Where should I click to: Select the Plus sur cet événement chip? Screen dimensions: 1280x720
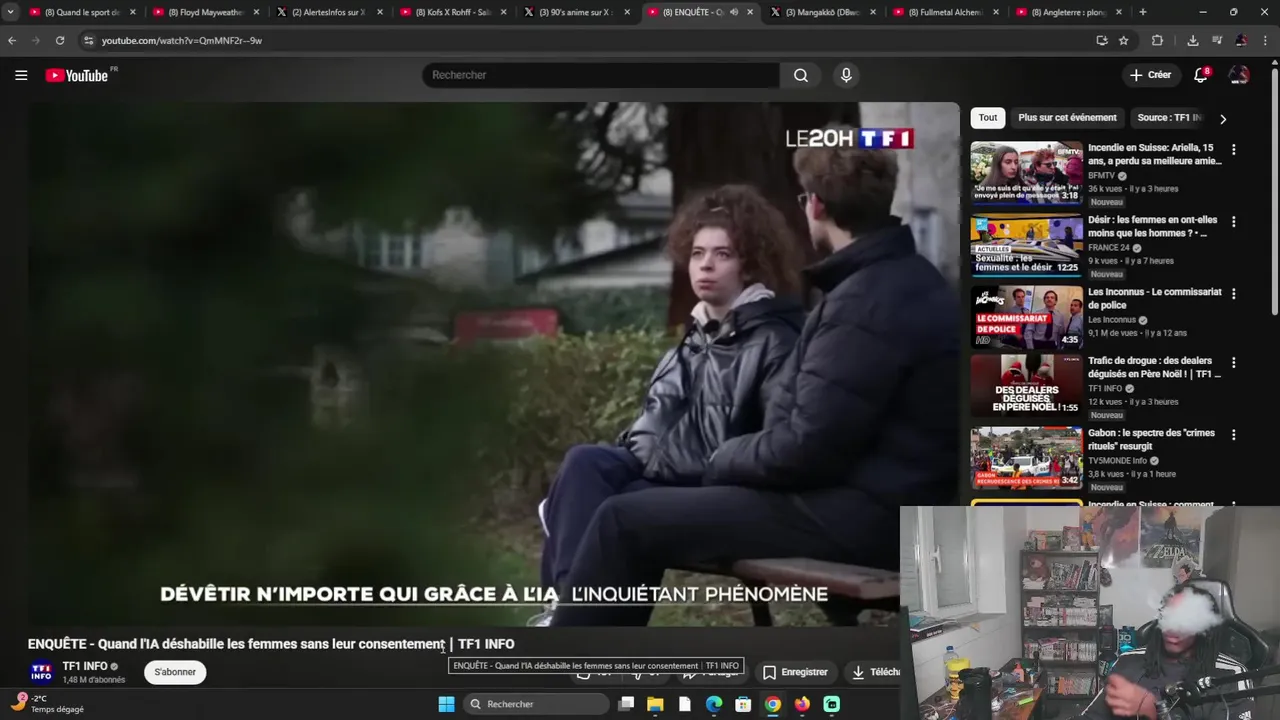point(1067,118)
